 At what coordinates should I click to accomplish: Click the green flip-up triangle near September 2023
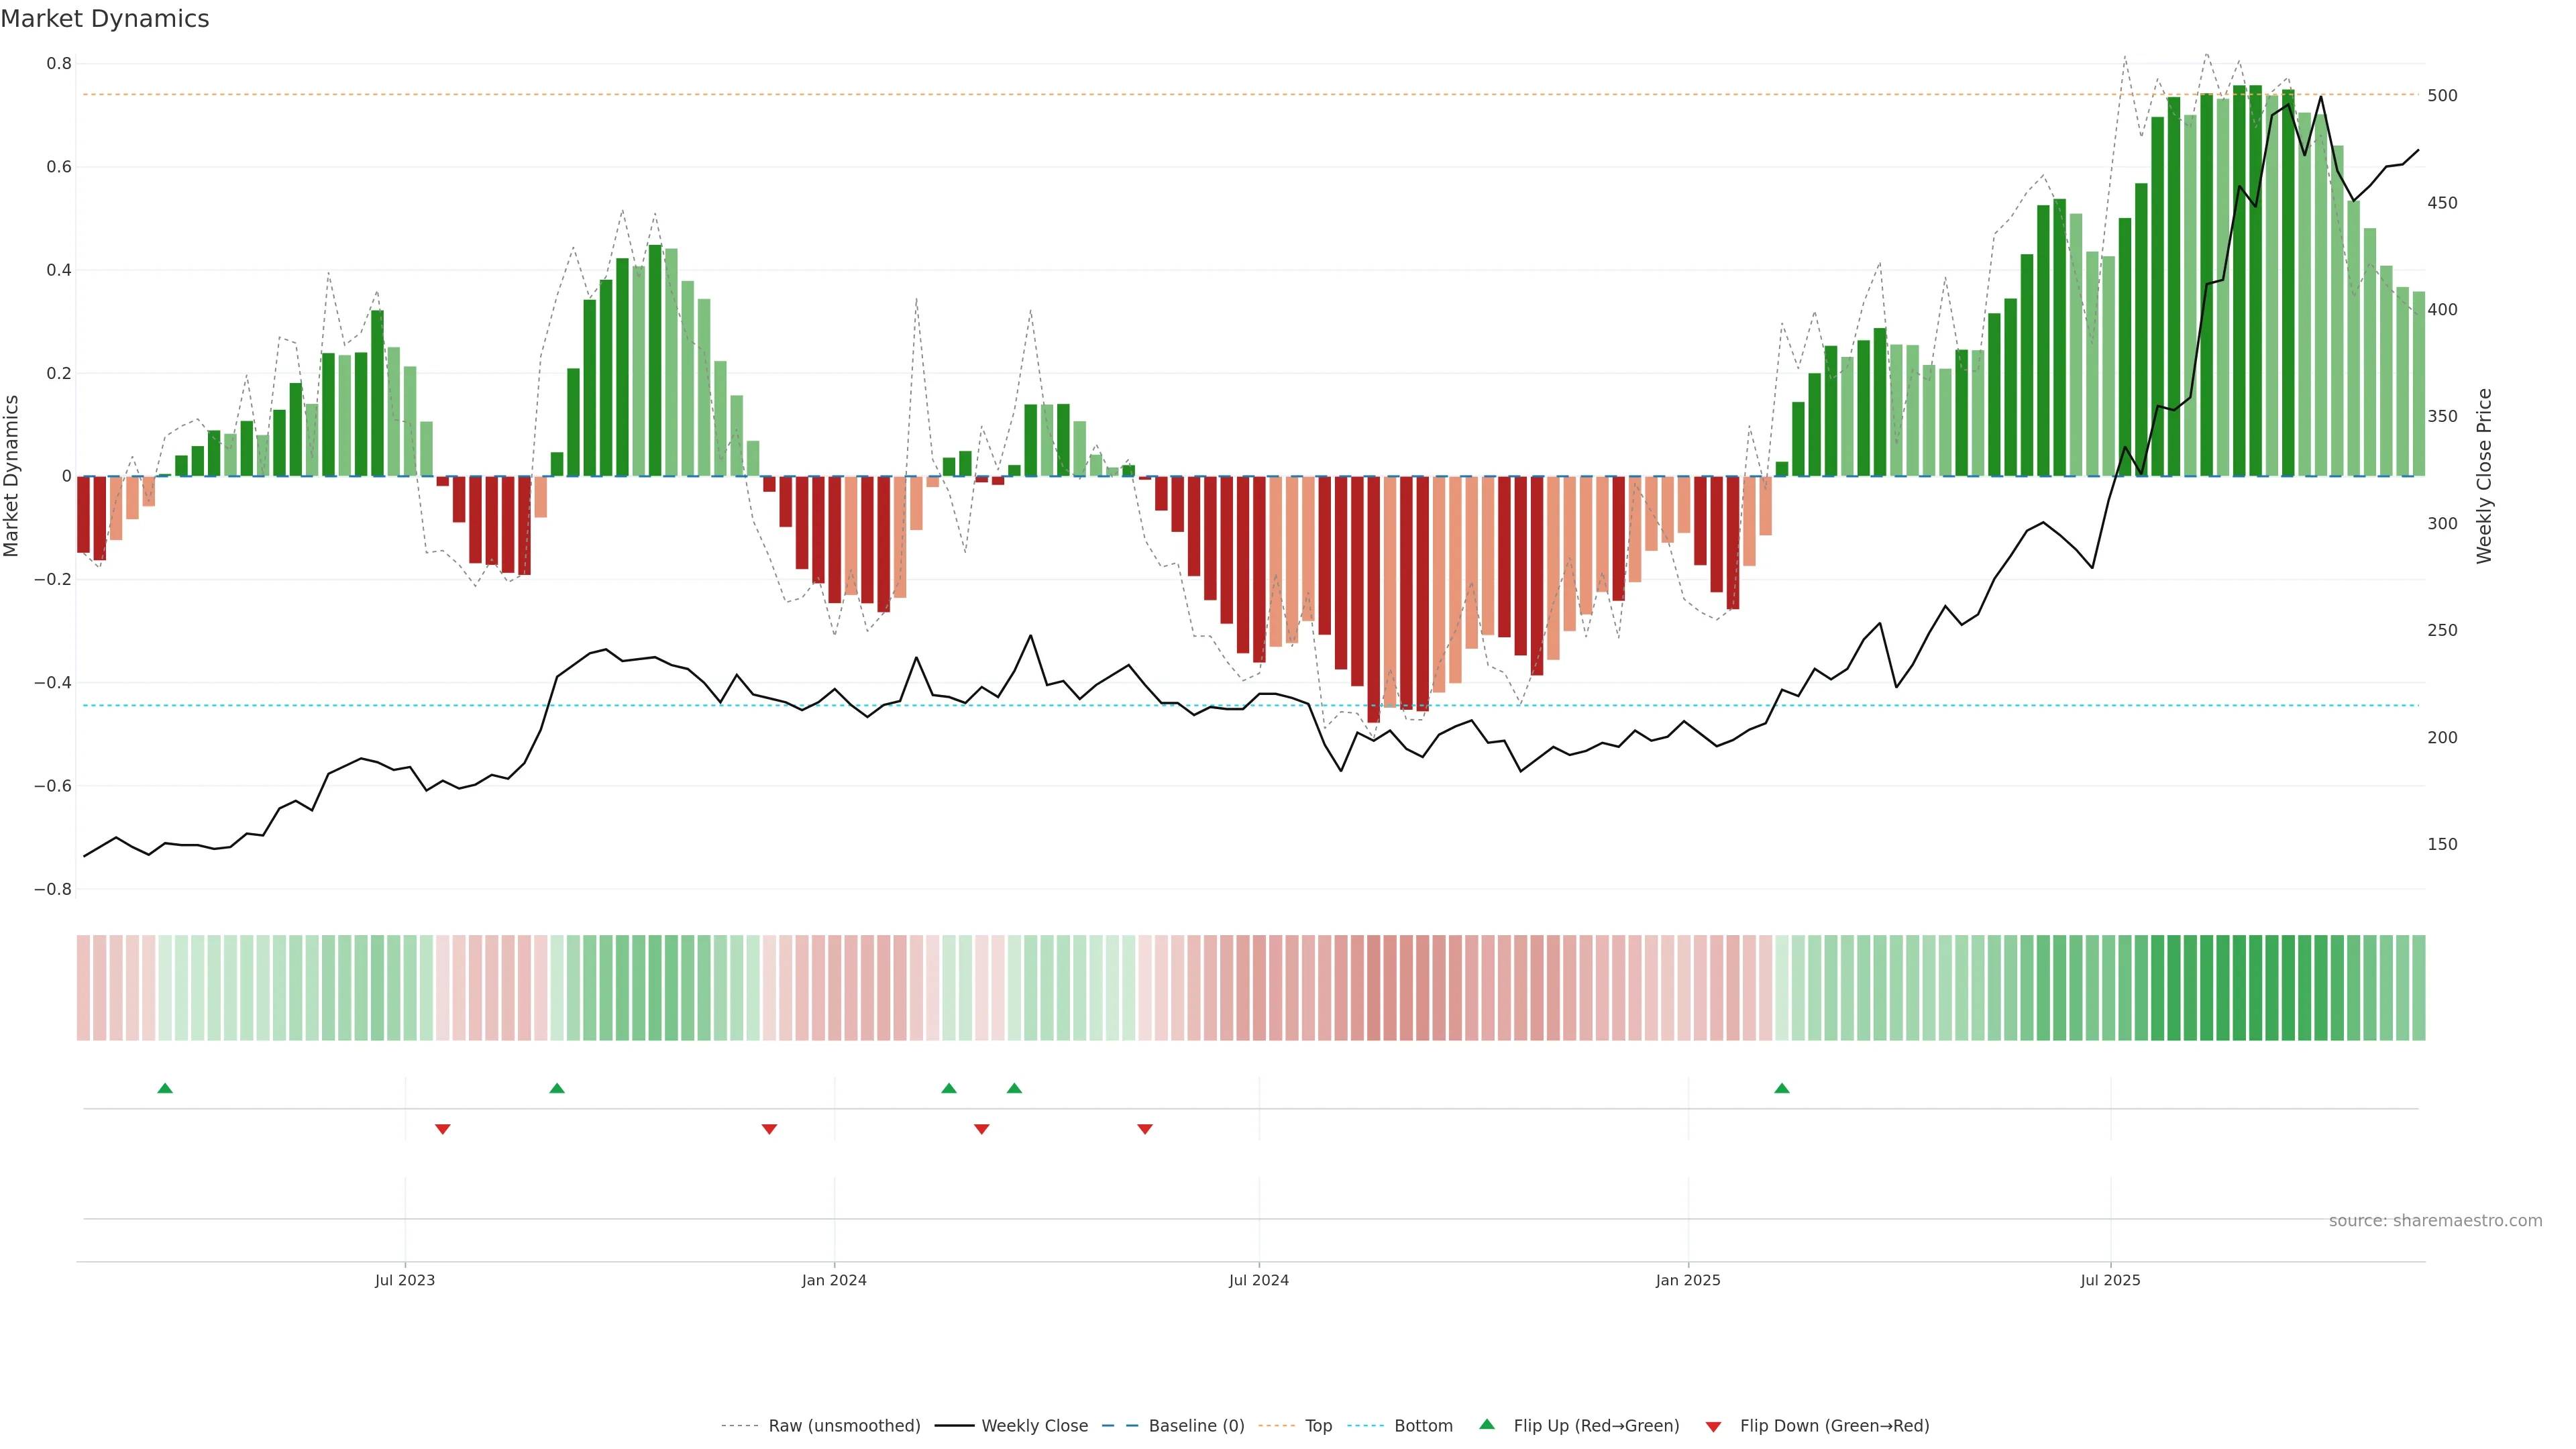[x=557, y=1088]
